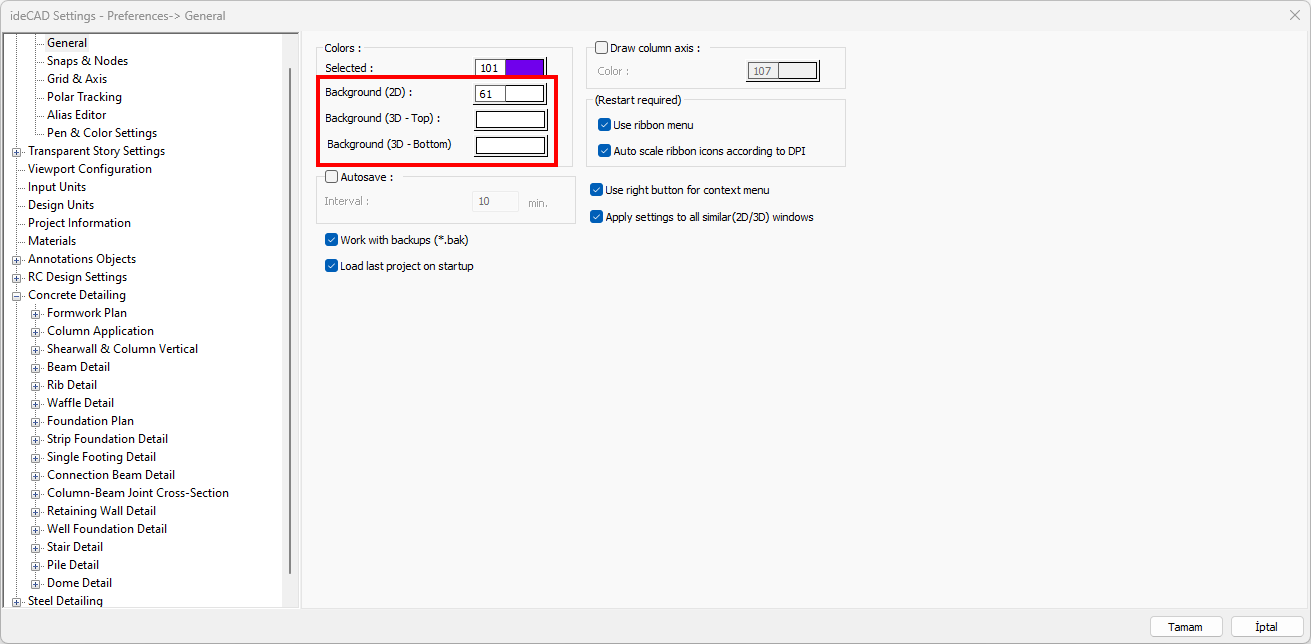
Task: Enable the Autosave checkbox
Action: [332, 177]
